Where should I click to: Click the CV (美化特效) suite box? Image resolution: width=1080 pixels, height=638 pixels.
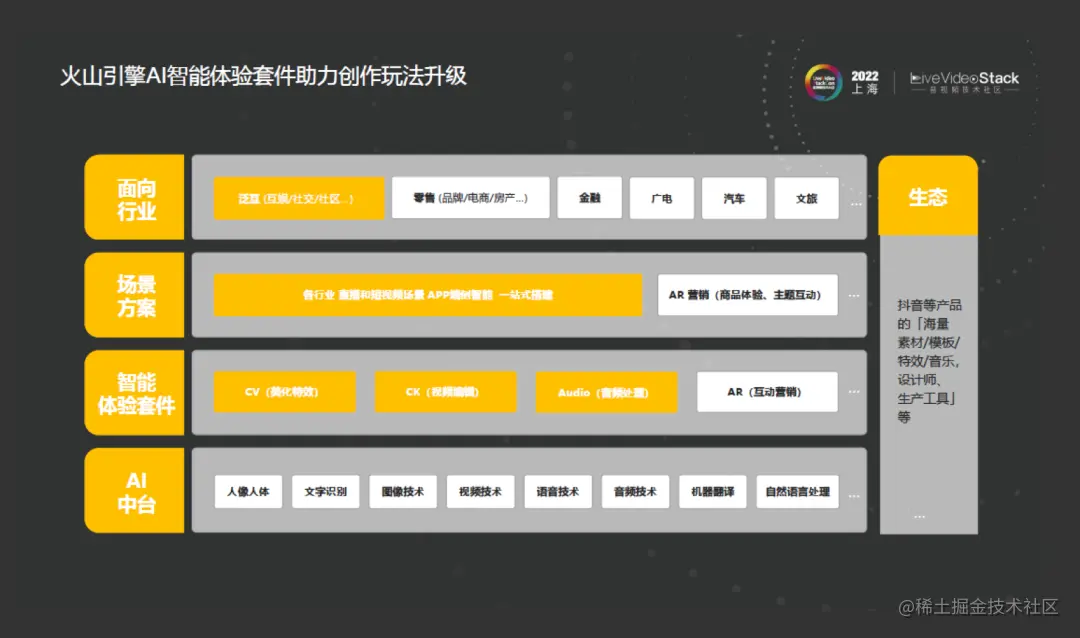coord(284,391)
